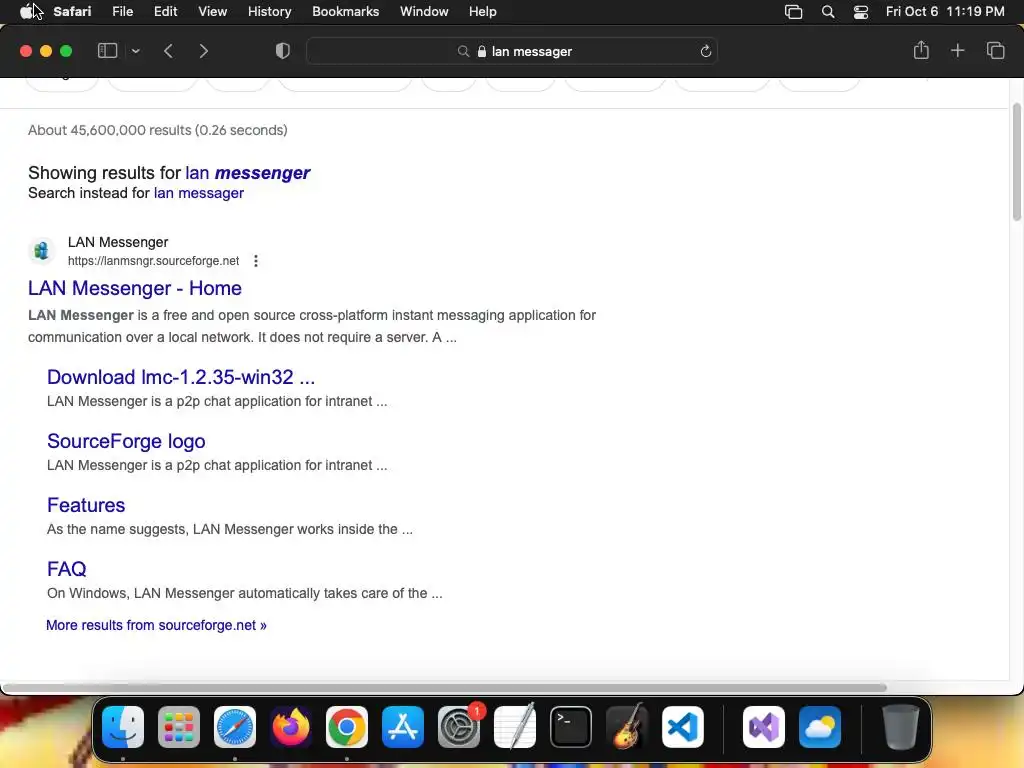Open the Share menu in the toolbar
1024x768 pixels.
point(921,50)
